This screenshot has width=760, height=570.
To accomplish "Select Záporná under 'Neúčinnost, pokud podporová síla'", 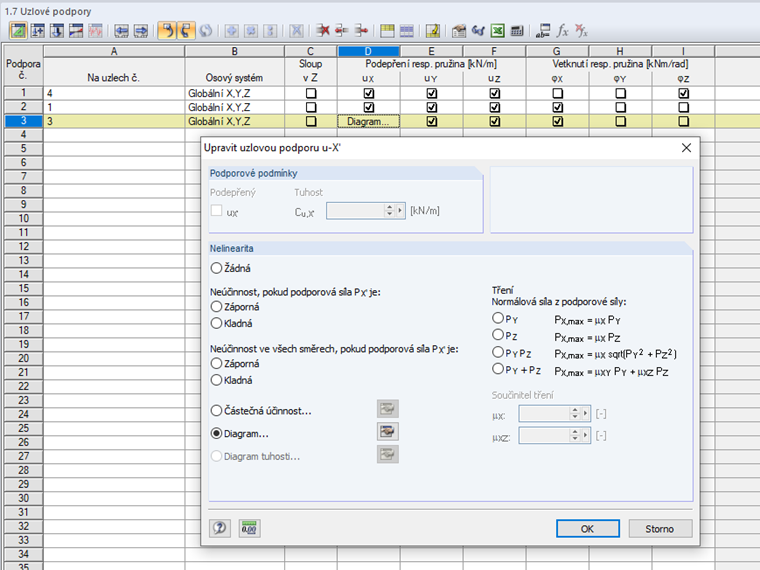I will pos(216,306).
